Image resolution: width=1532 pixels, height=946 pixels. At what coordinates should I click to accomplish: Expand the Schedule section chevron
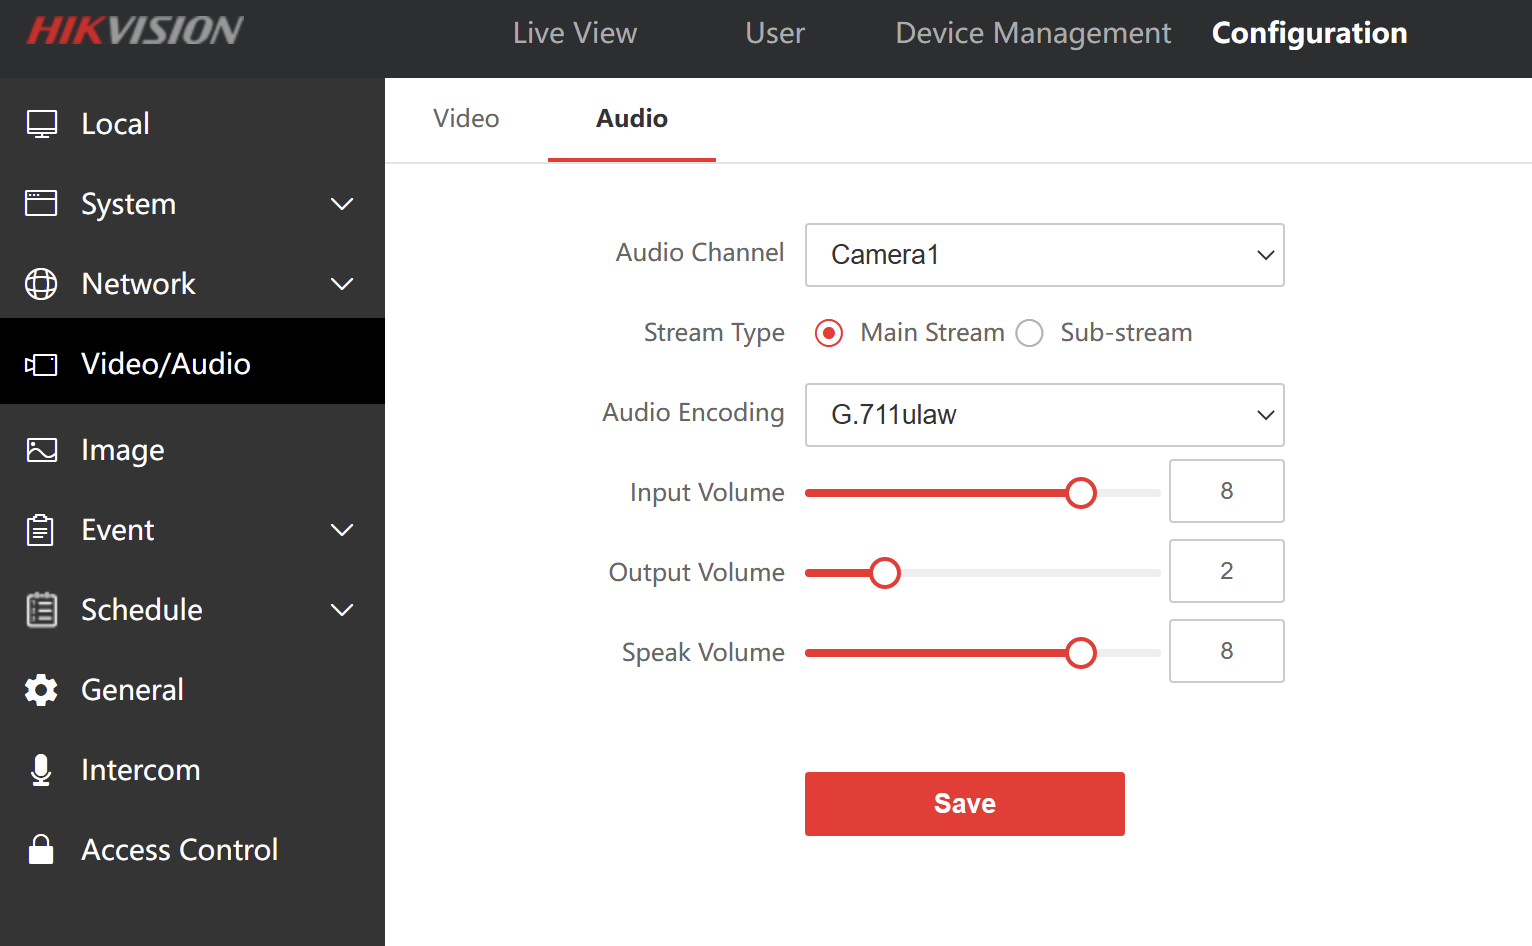pyautogui.click(x=342, y=610)
